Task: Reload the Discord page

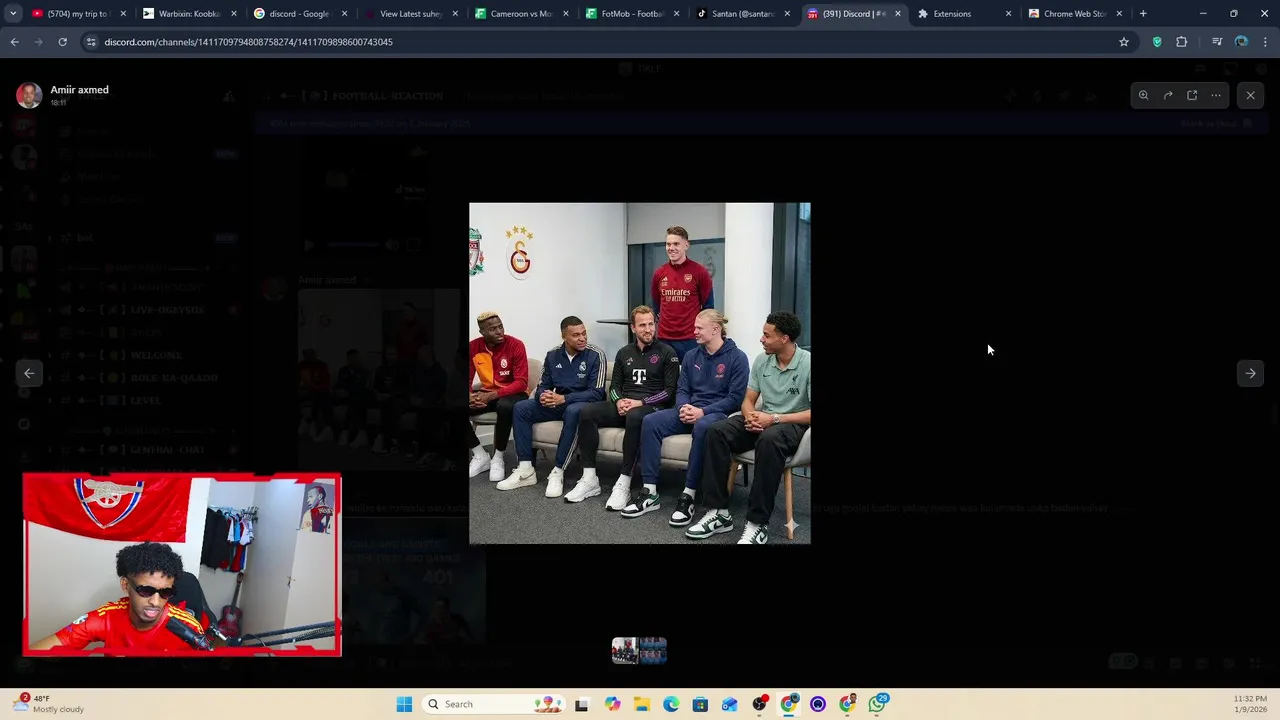Action: (62, 42)
